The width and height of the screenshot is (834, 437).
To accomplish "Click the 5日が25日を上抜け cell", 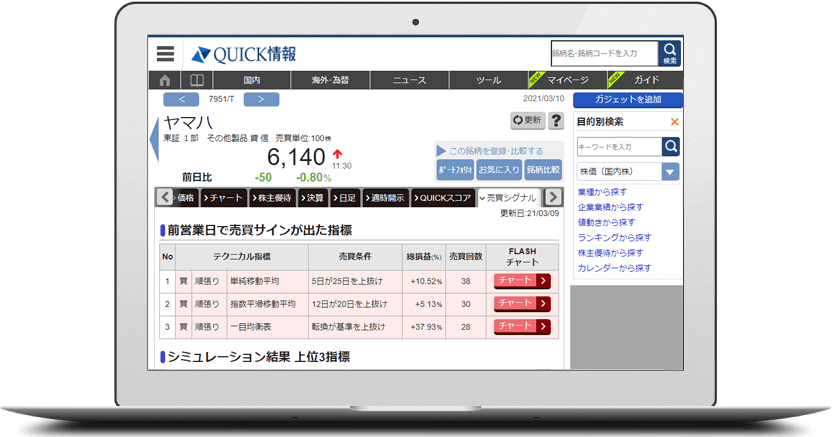I will coord(355,281).
